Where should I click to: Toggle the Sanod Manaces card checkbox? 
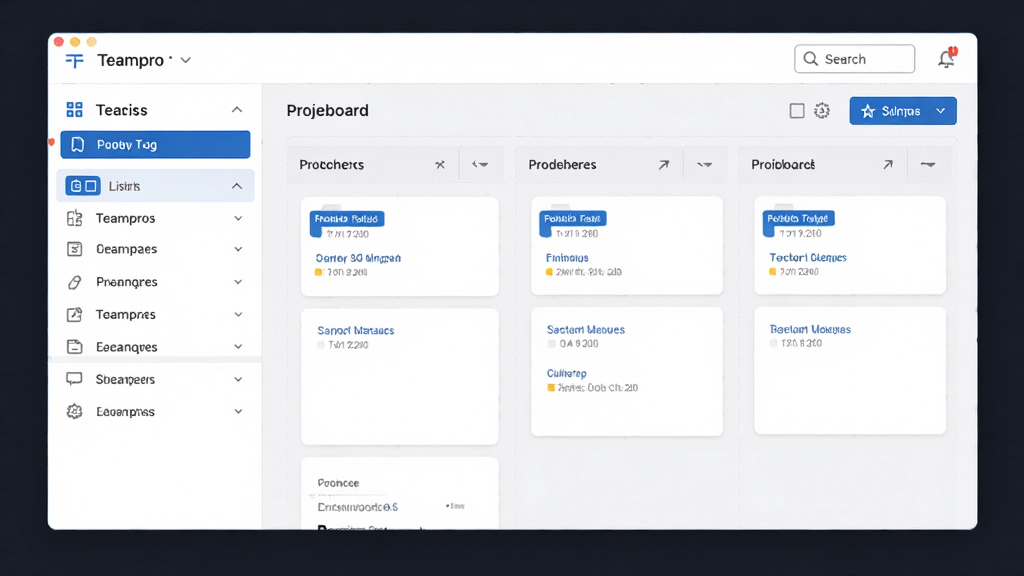[321, 345]
